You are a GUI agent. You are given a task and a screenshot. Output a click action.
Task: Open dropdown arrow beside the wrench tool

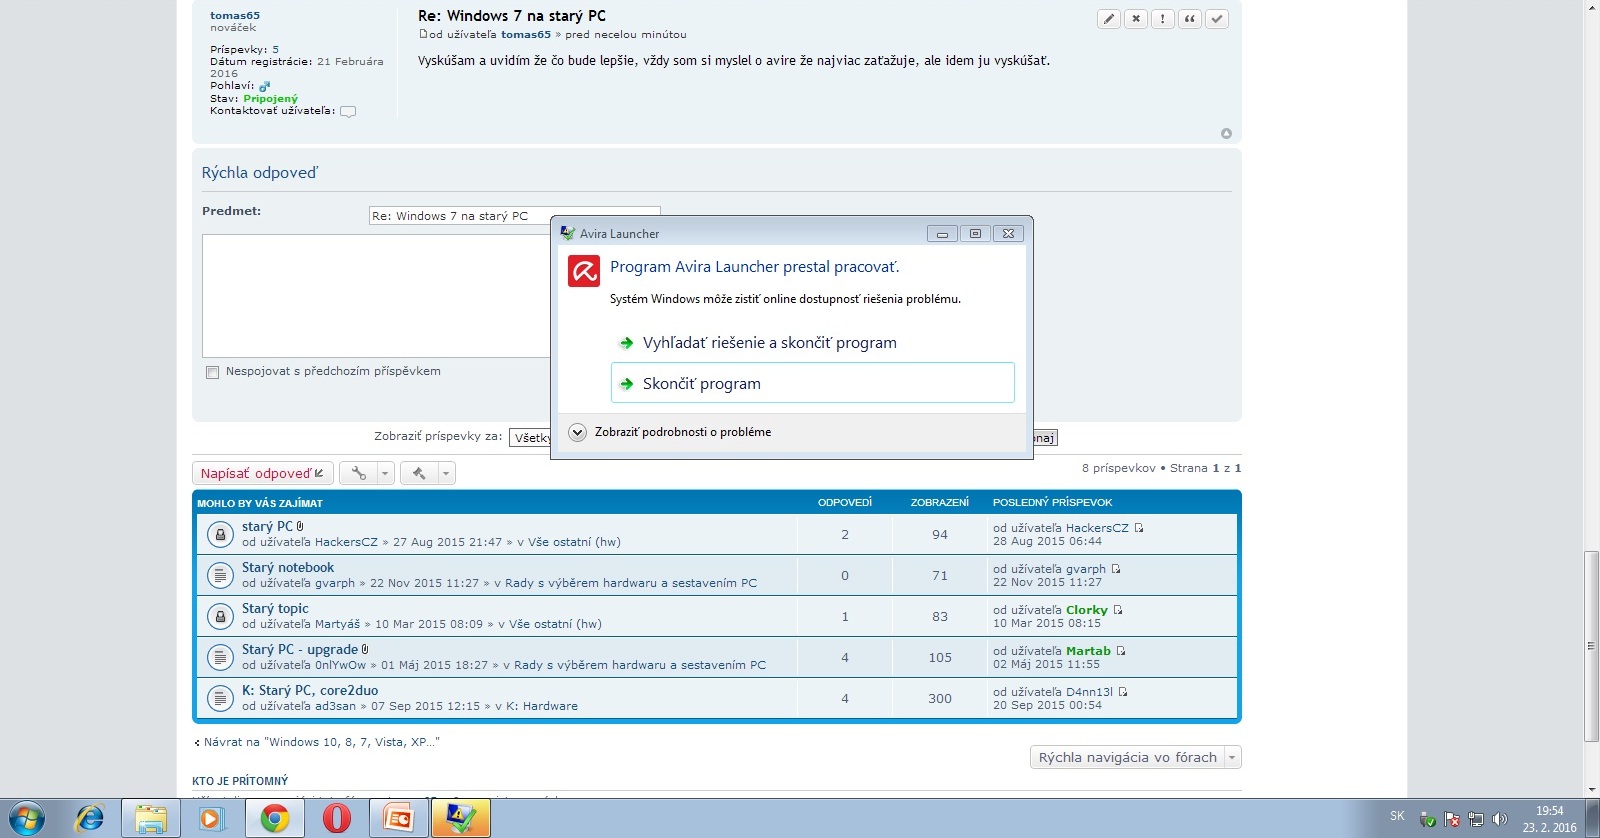coord(385,473)
